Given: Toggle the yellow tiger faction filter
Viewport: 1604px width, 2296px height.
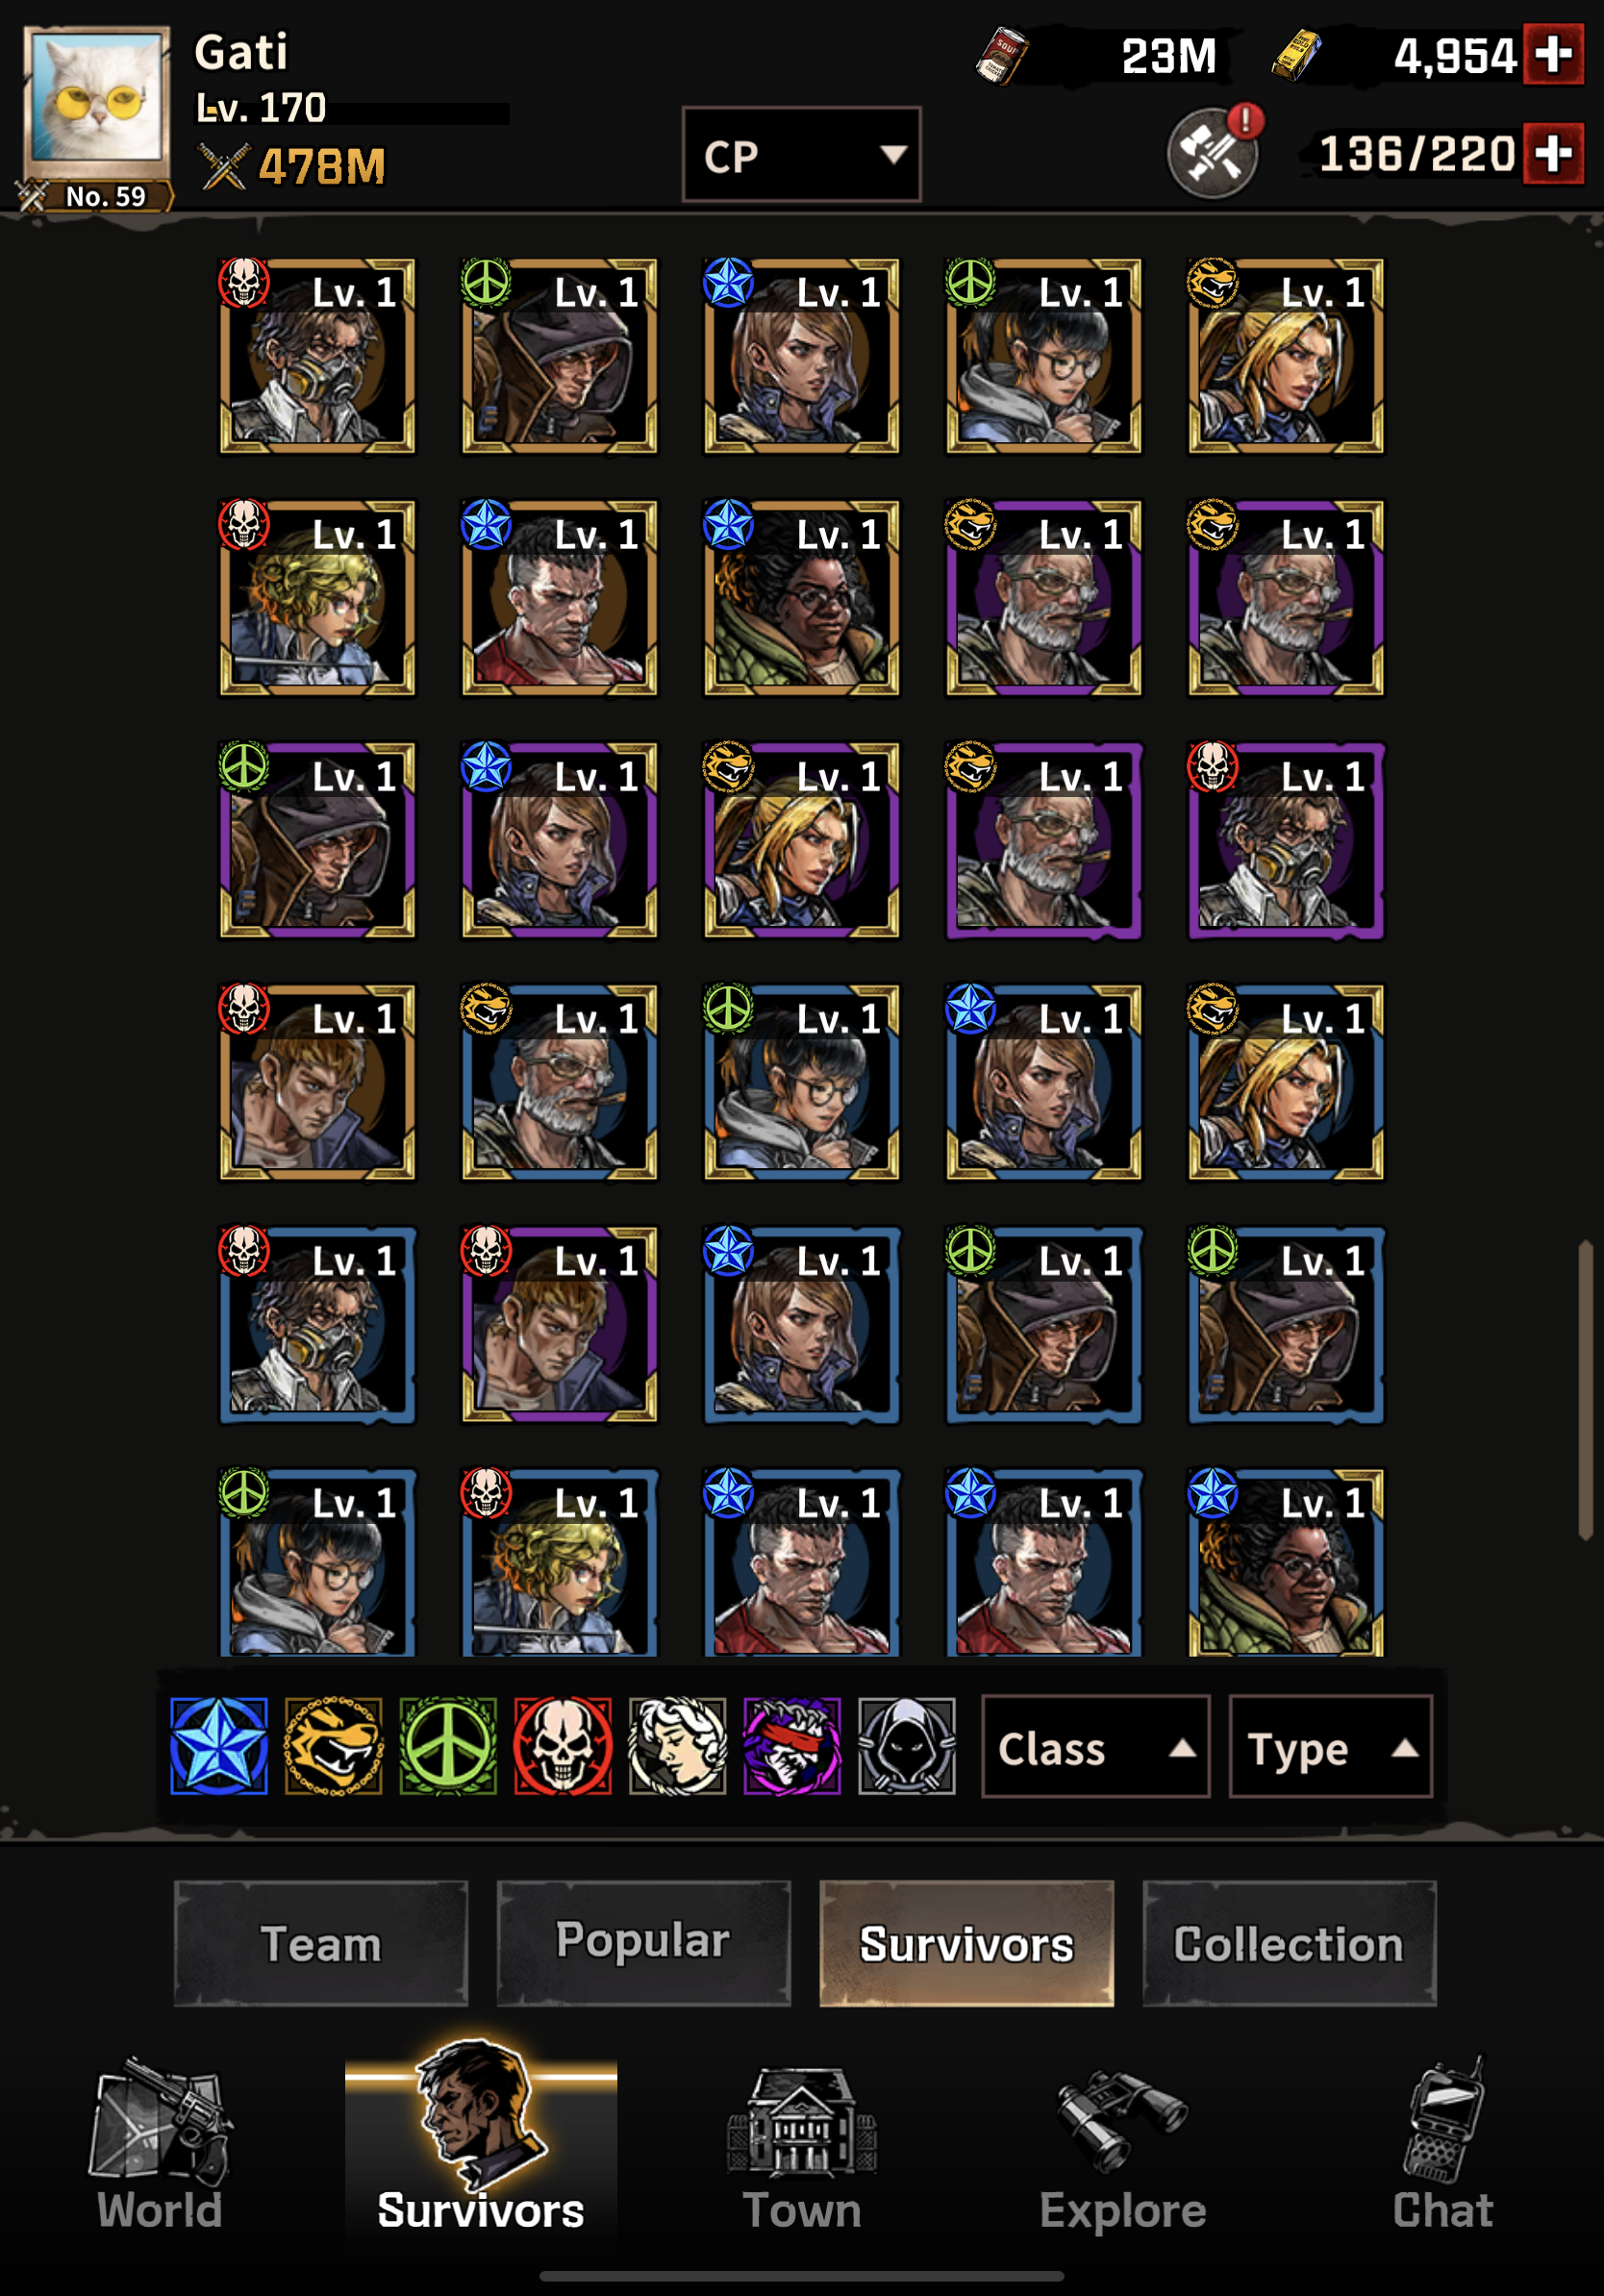Looking at the screenshot, I should [x=334, y=1746].
